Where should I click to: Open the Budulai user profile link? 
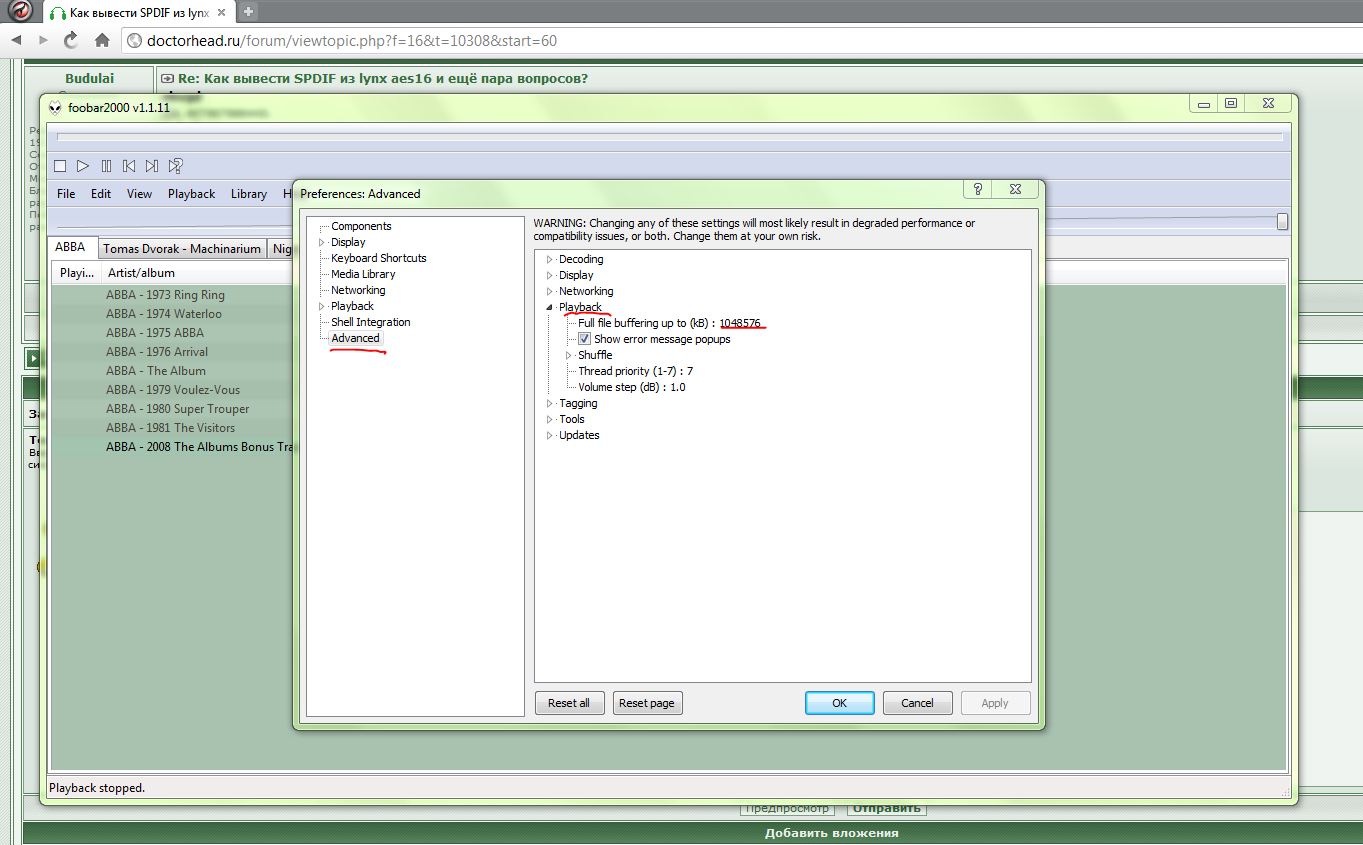pyautogui.click(x=90, y=78)
